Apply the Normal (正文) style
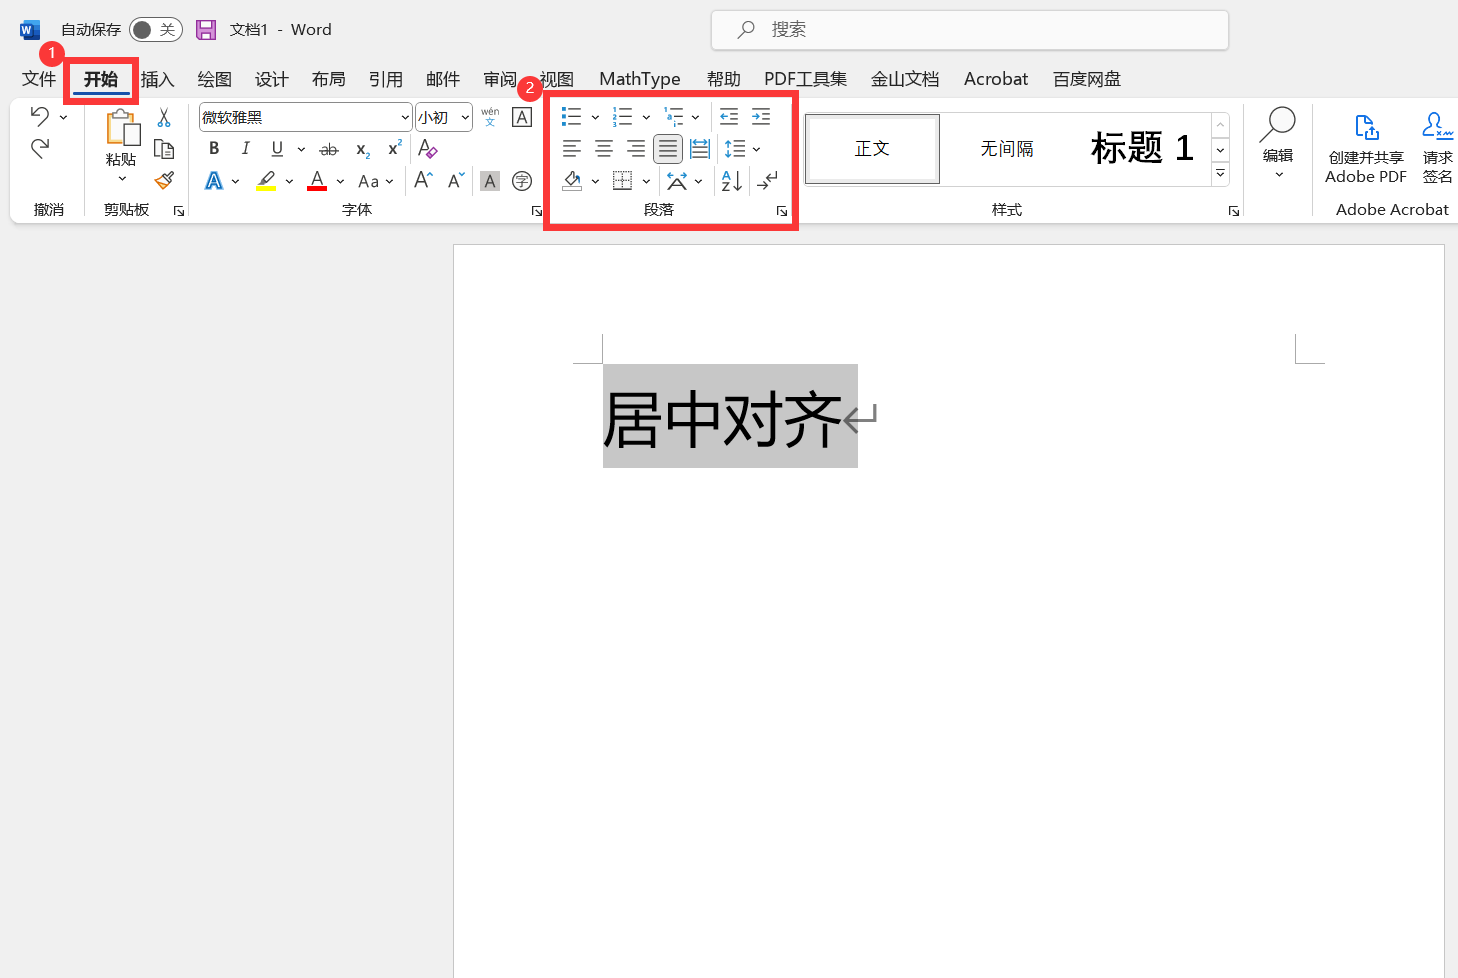 872,149
